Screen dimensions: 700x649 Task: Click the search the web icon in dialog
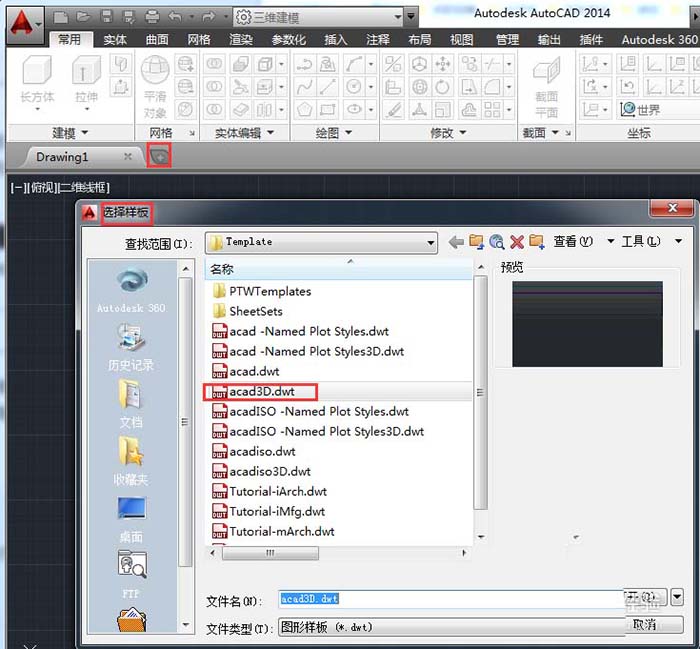click(x=496, y=242)
